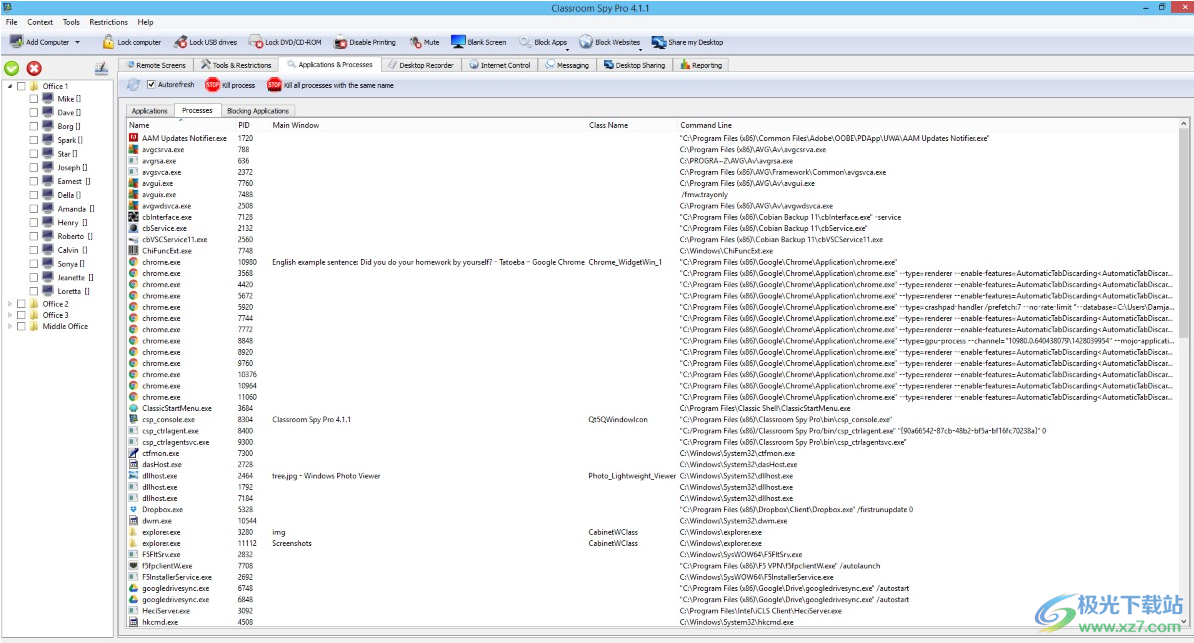Screen dimensions: 1194x643
Task: Open the Add Computer dropdown arrow
Action: pyautogui.click(x=77, y=43)
